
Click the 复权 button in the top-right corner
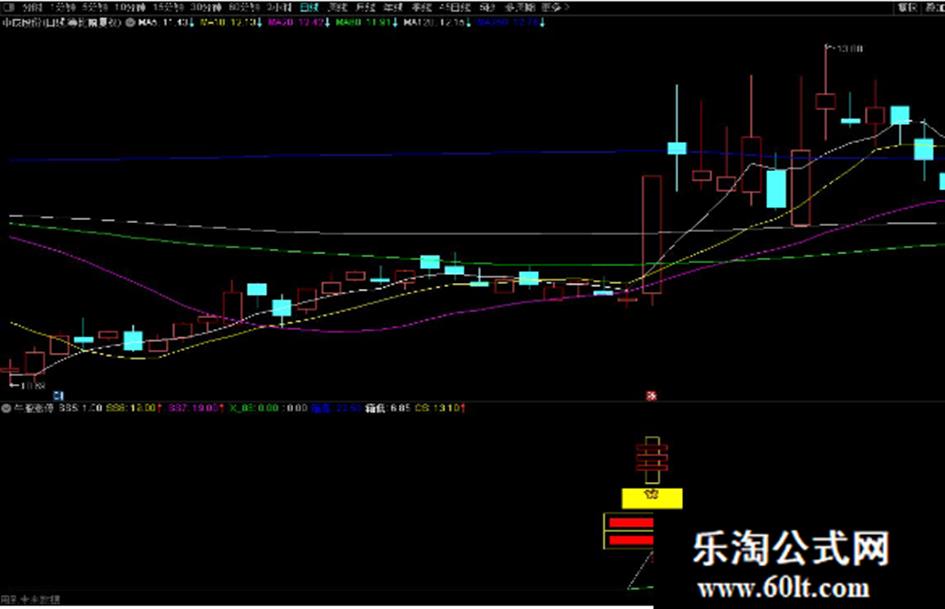pos(907,7)
